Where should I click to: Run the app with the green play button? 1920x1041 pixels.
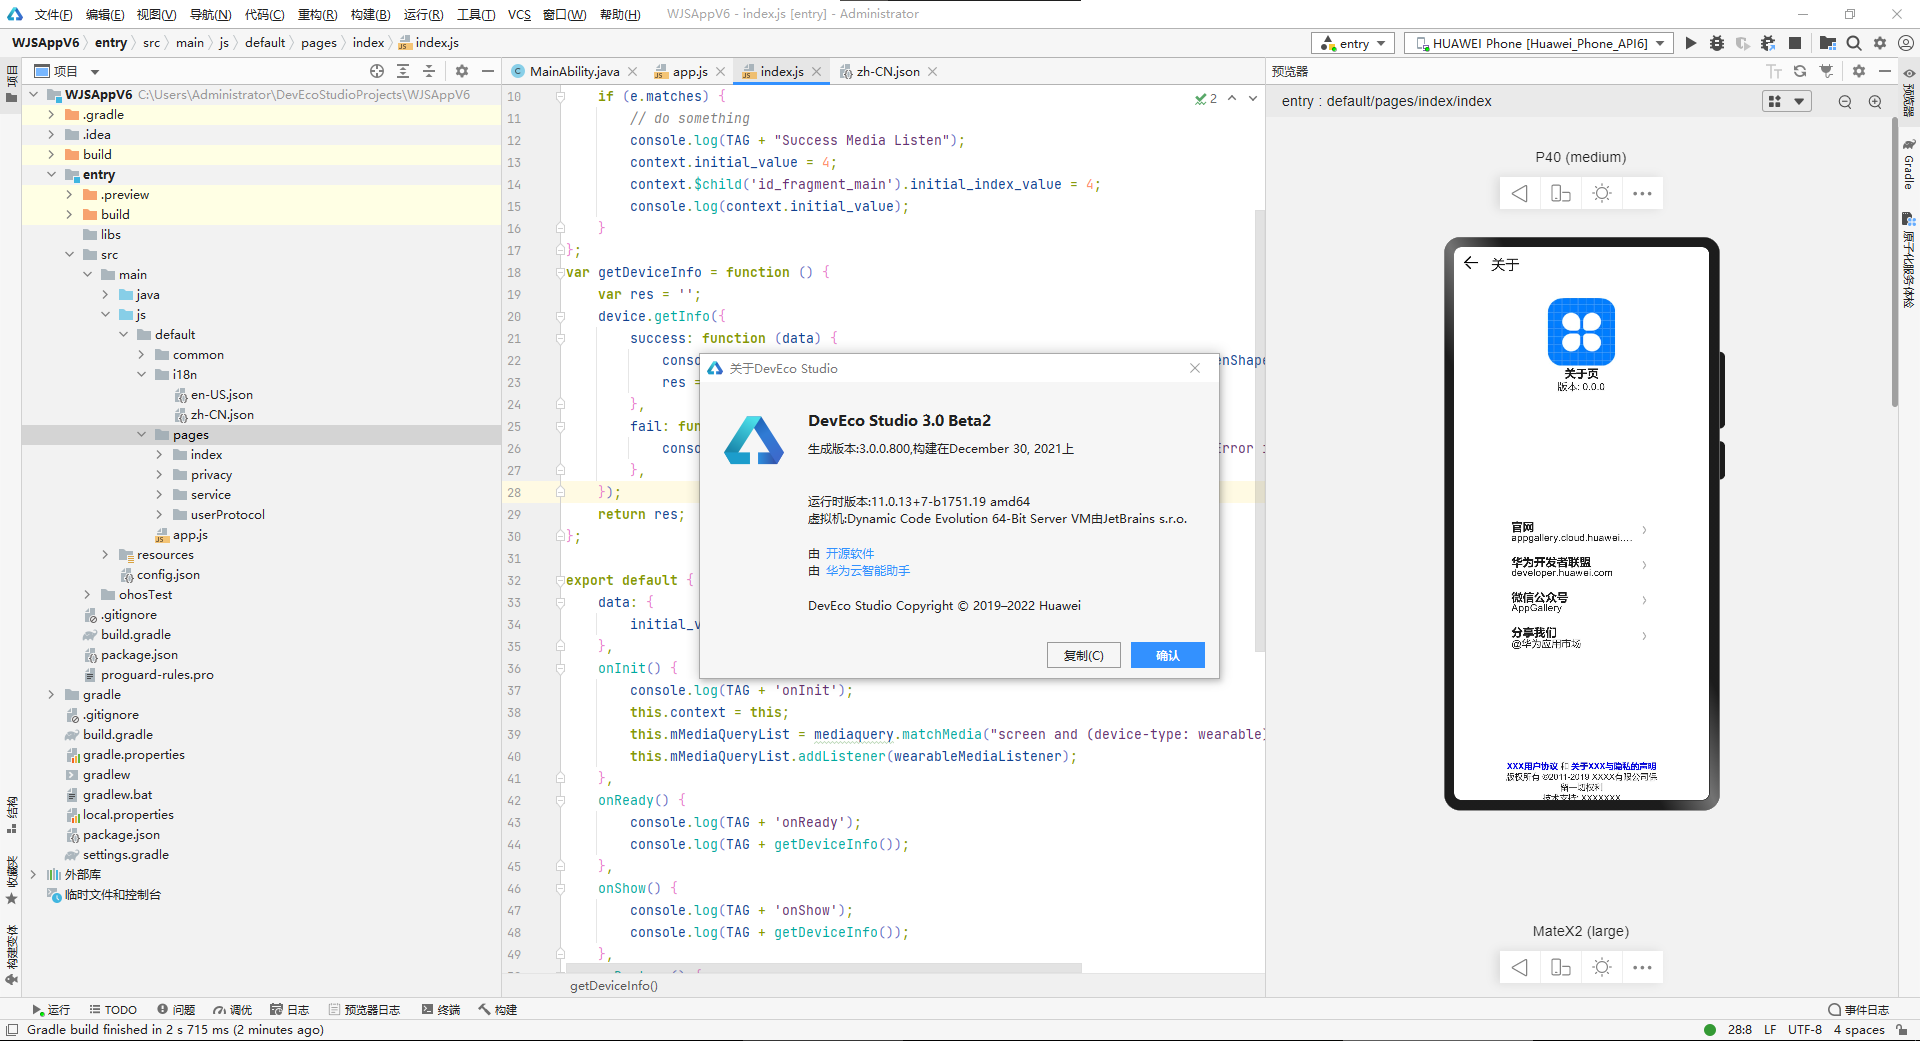tap(1690, 43)
